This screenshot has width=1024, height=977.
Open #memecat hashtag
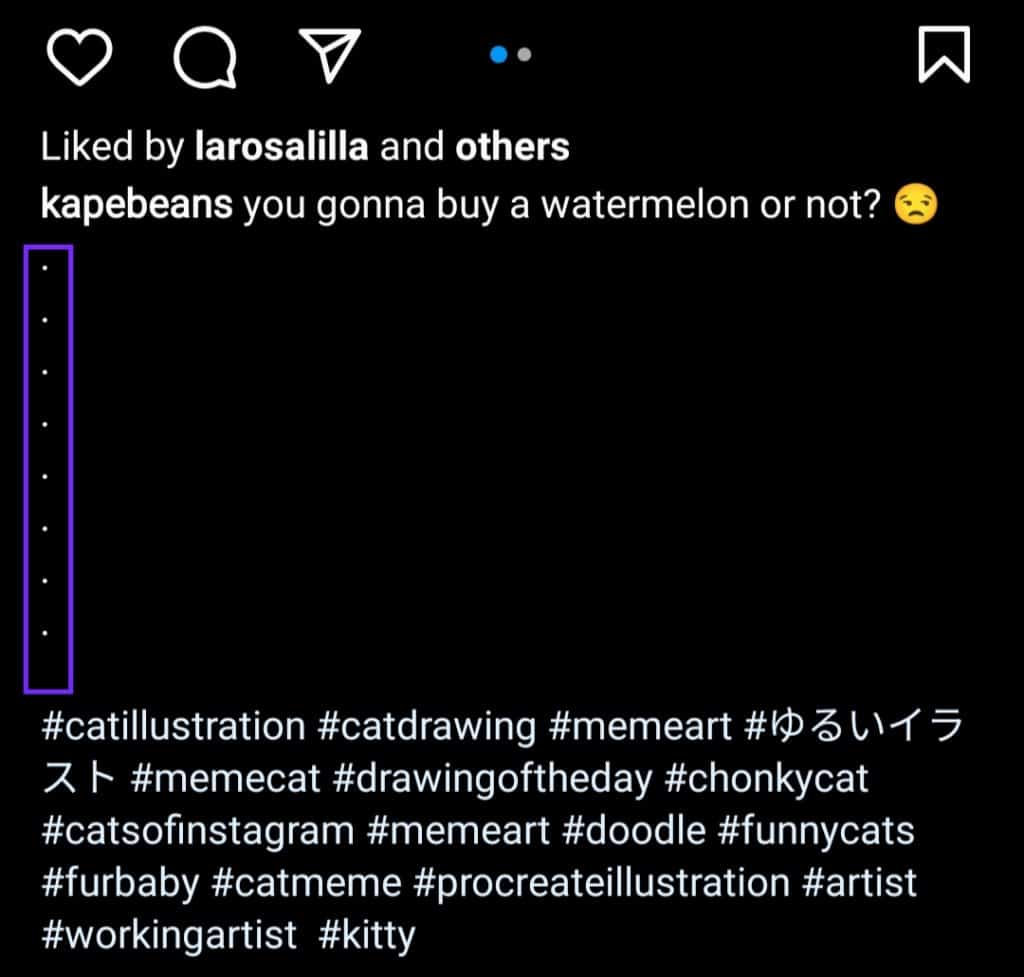coord(225,778)
